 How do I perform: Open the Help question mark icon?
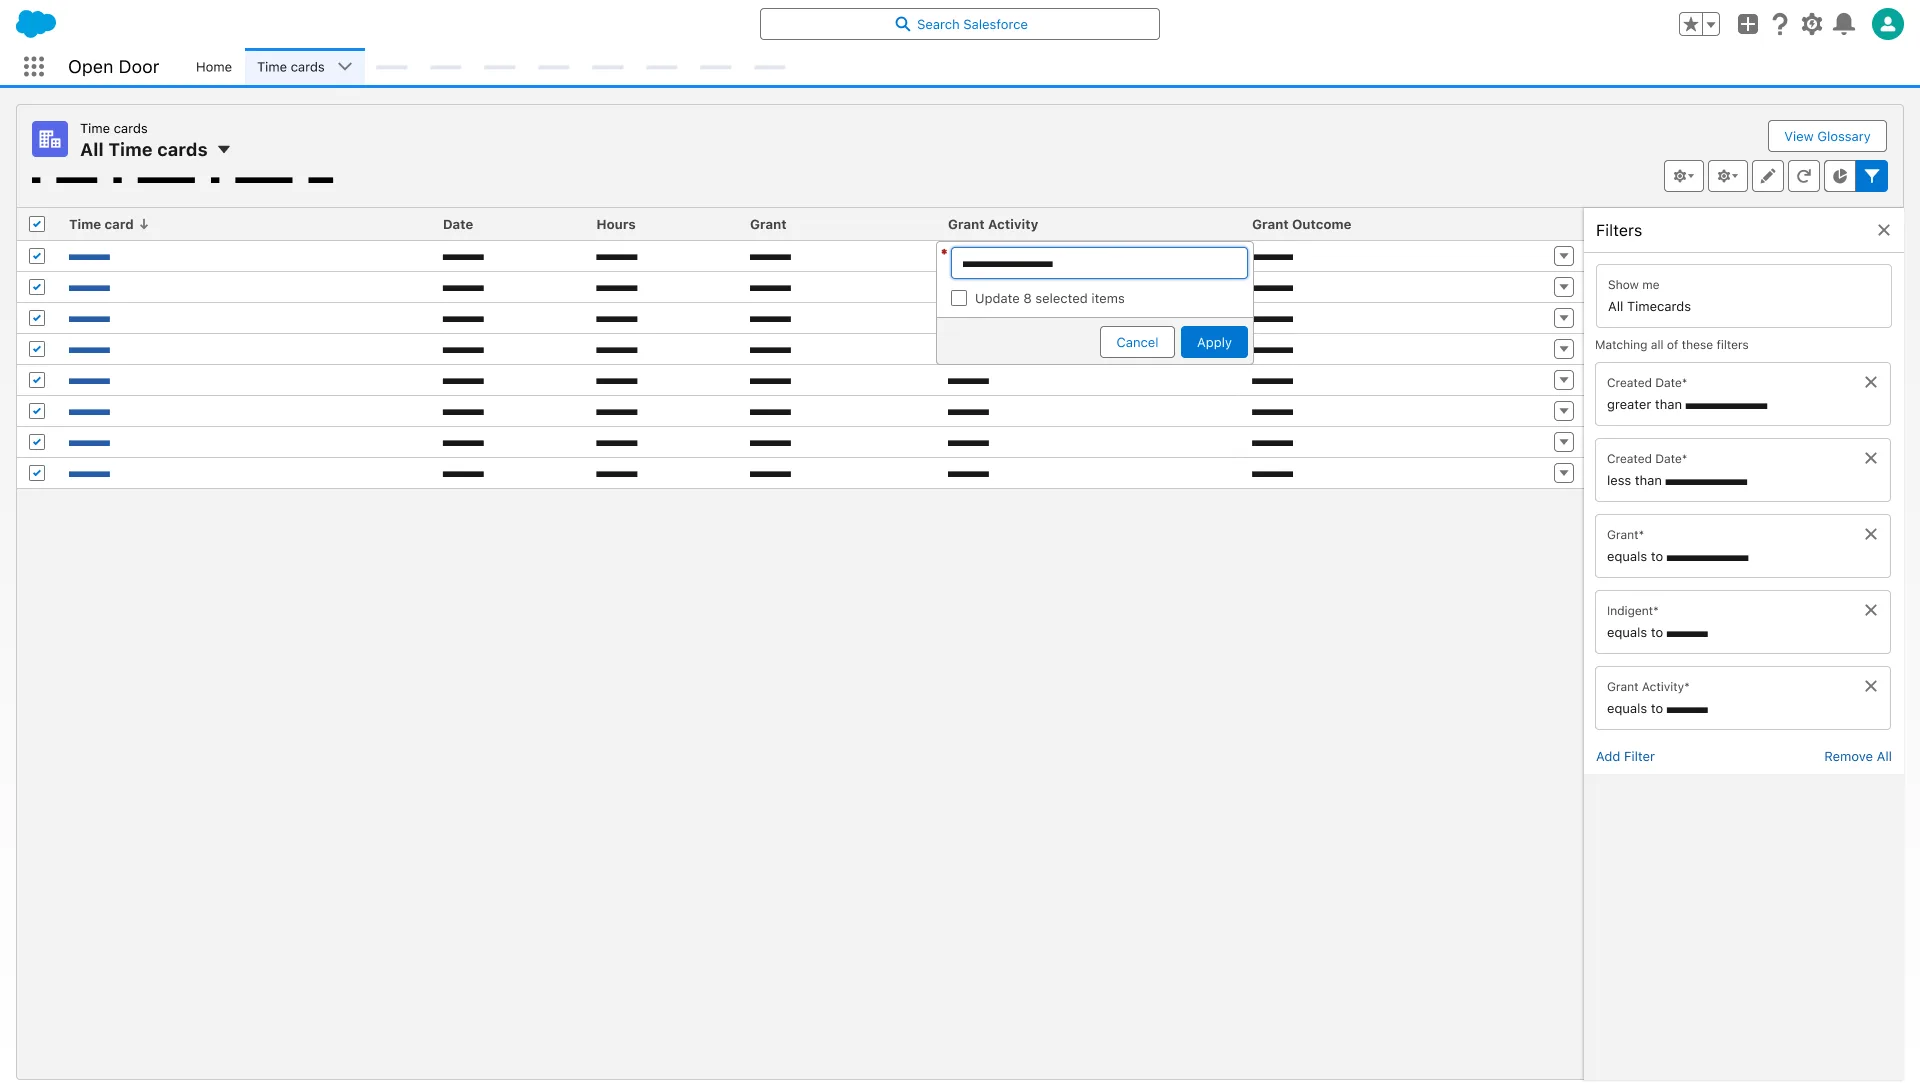point(1780,24)
